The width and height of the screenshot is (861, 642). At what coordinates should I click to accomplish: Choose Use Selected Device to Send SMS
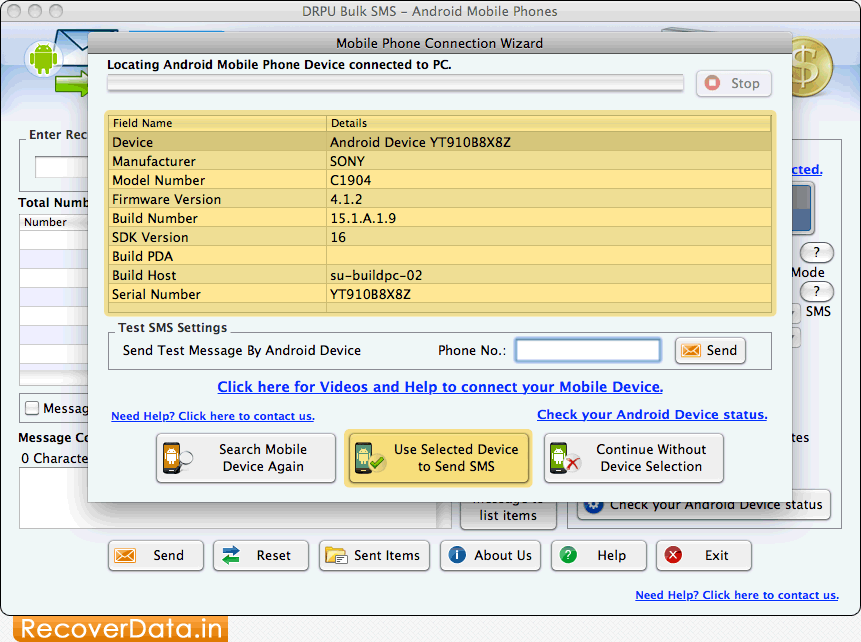(x=438, y=458)
